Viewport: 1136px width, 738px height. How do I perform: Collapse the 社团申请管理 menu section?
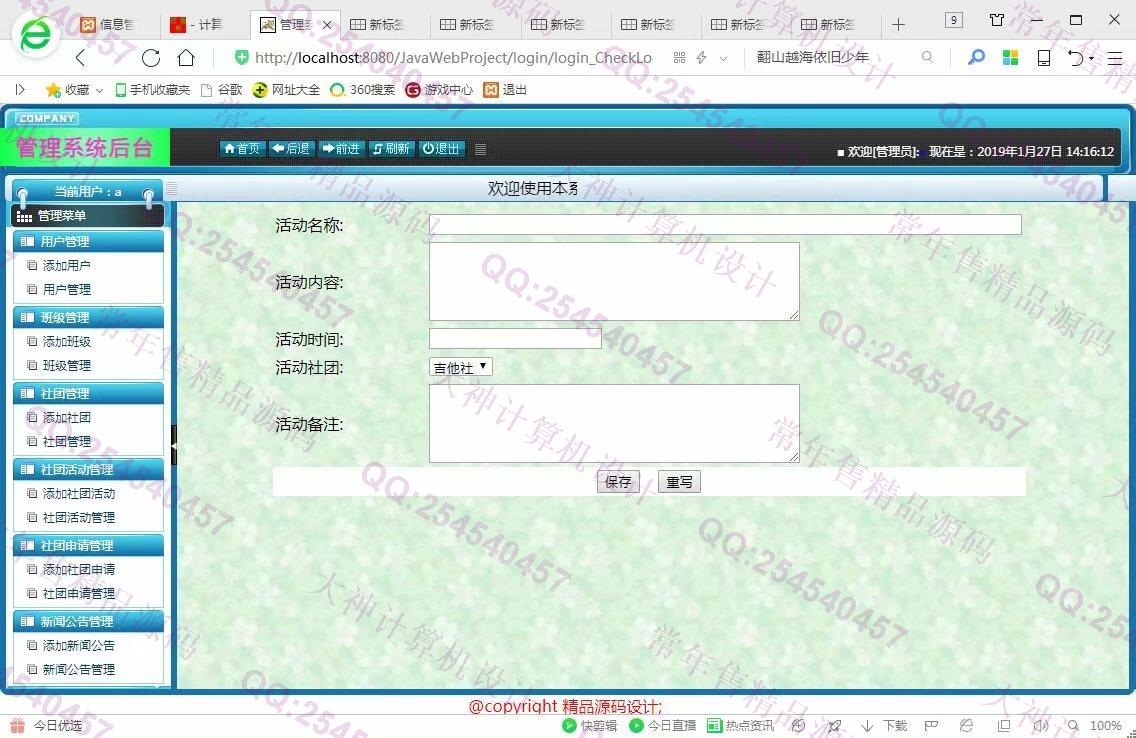[x=88, y=545]
